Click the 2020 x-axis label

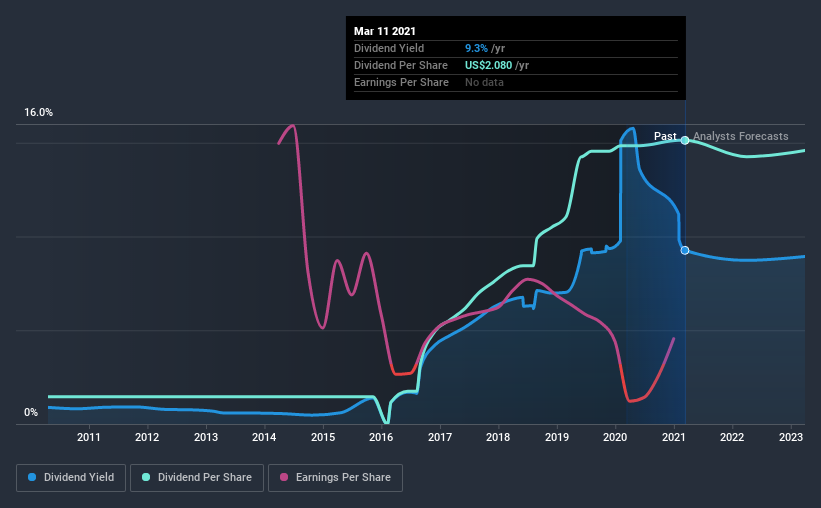(615, 437)
